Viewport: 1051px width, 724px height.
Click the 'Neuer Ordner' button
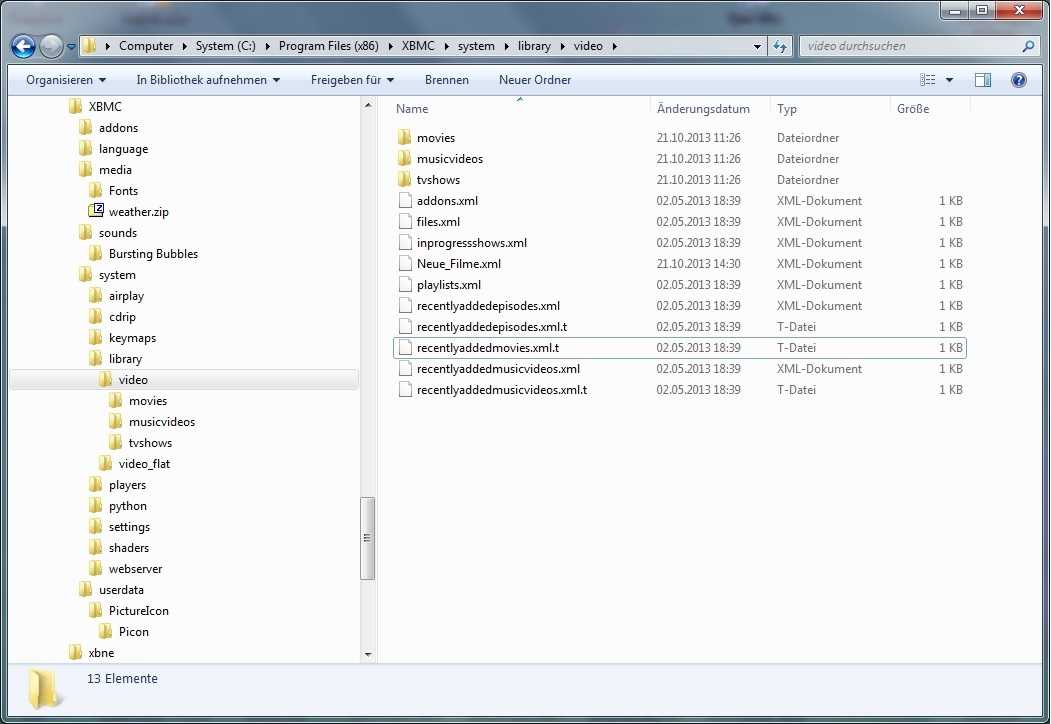tap(535, 80)
